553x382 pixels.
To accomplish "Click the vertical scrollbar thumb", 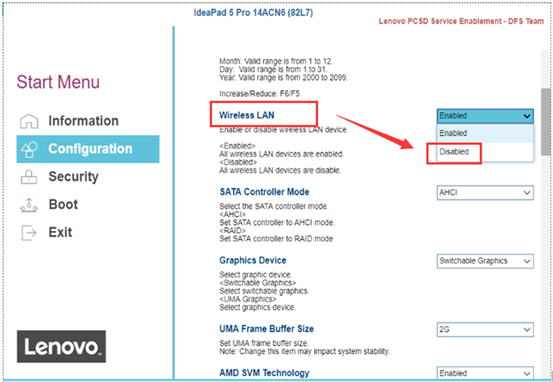I will coord(546,122).
